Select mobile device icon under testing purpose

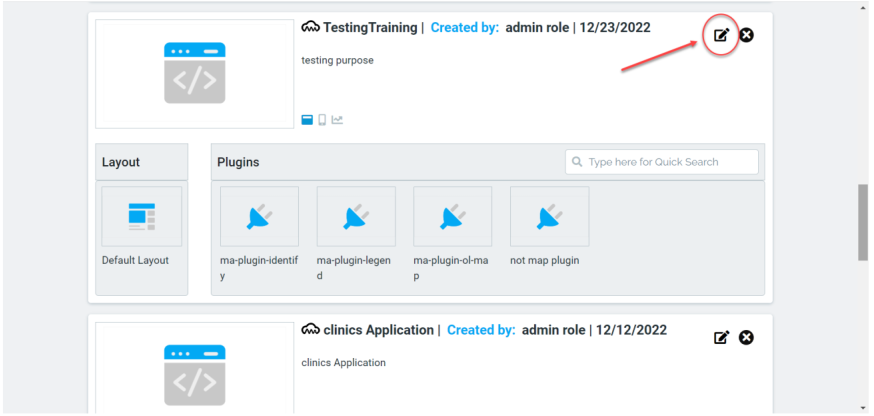pos(322,119)
